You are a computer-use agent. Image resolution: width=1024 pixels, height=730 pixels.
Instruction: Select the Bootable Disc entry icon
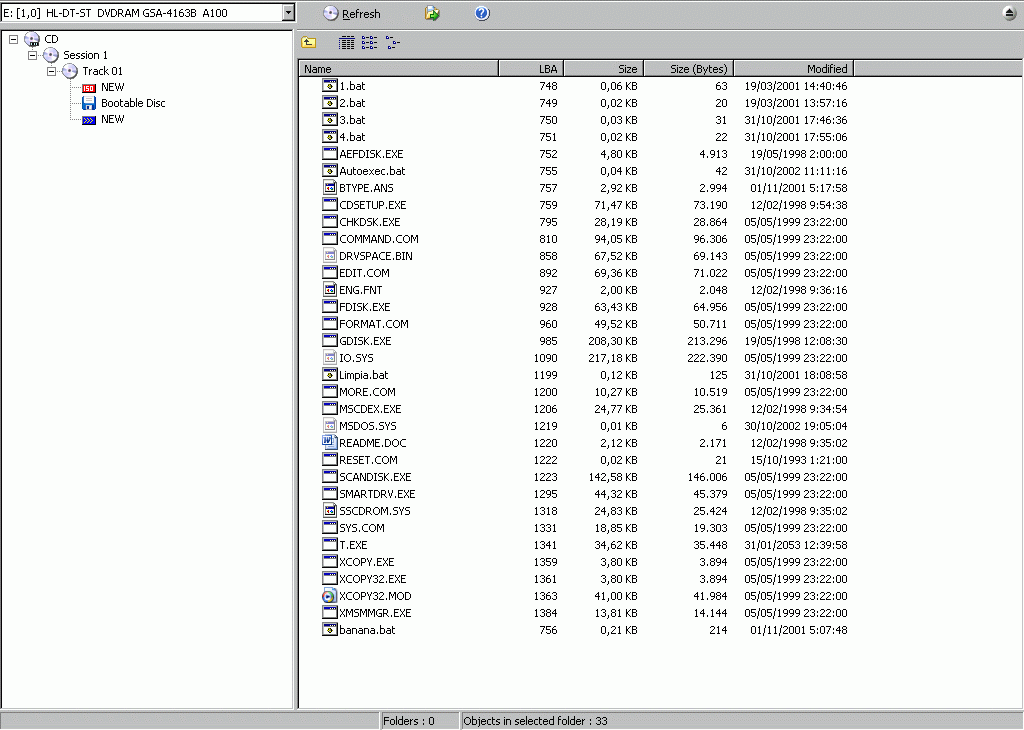tap(90, 103)
